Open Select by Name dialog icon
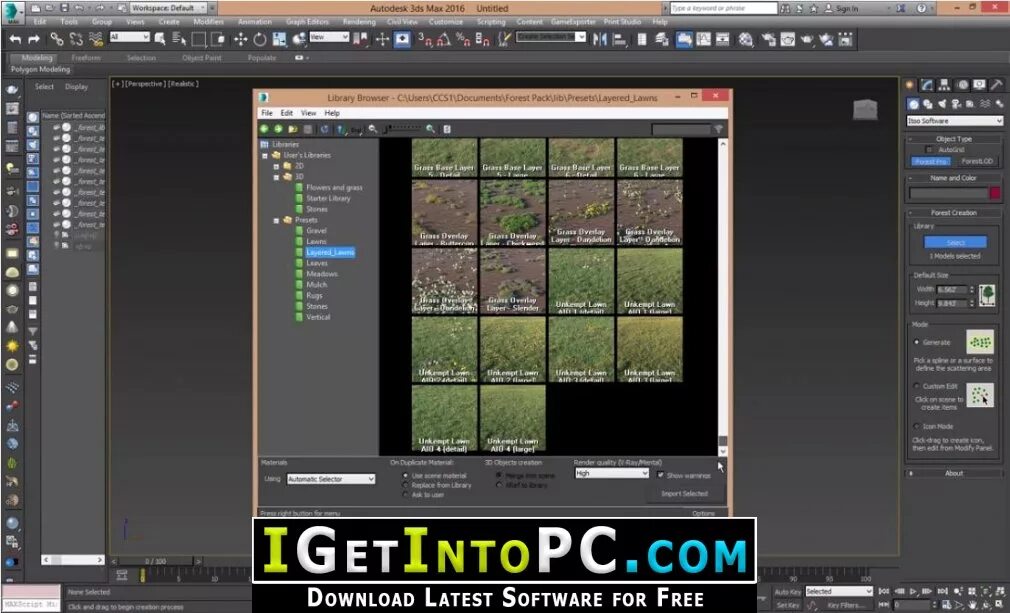The image size is (1010, 613). click(x=179, y=39)
